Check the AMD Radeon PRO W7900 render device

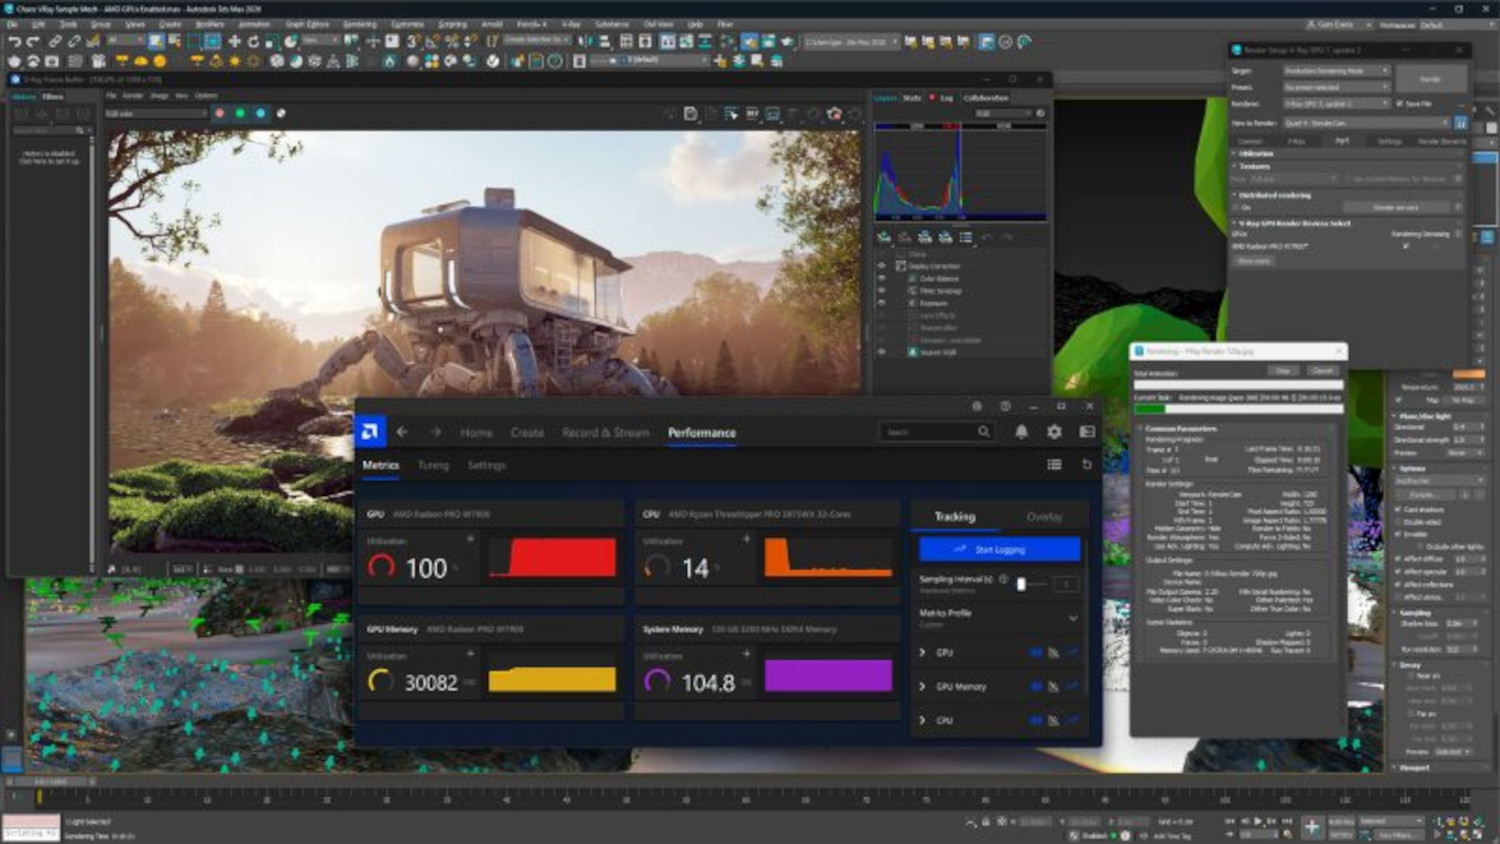point(1407,245)
